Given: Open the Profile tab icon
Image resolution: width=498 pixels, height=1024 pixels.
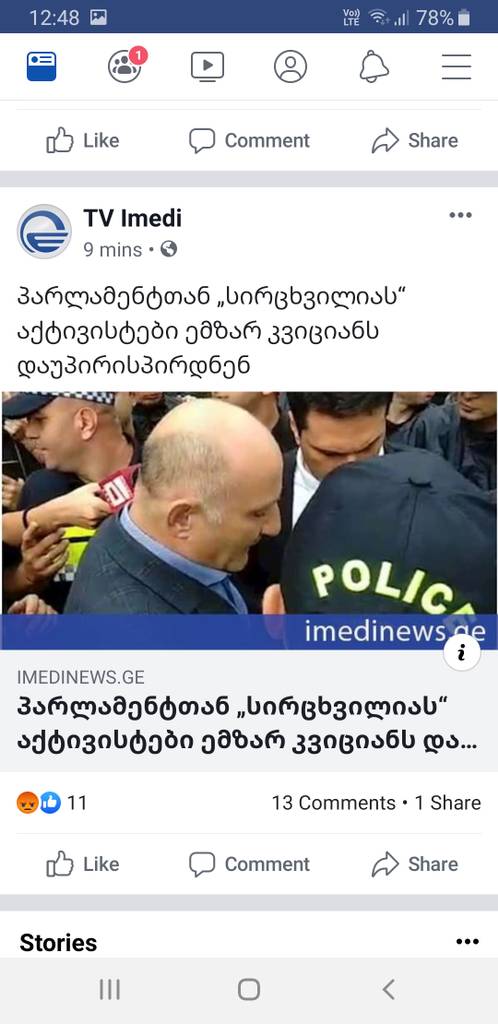Looking at the screenshot, I should 290,67.
